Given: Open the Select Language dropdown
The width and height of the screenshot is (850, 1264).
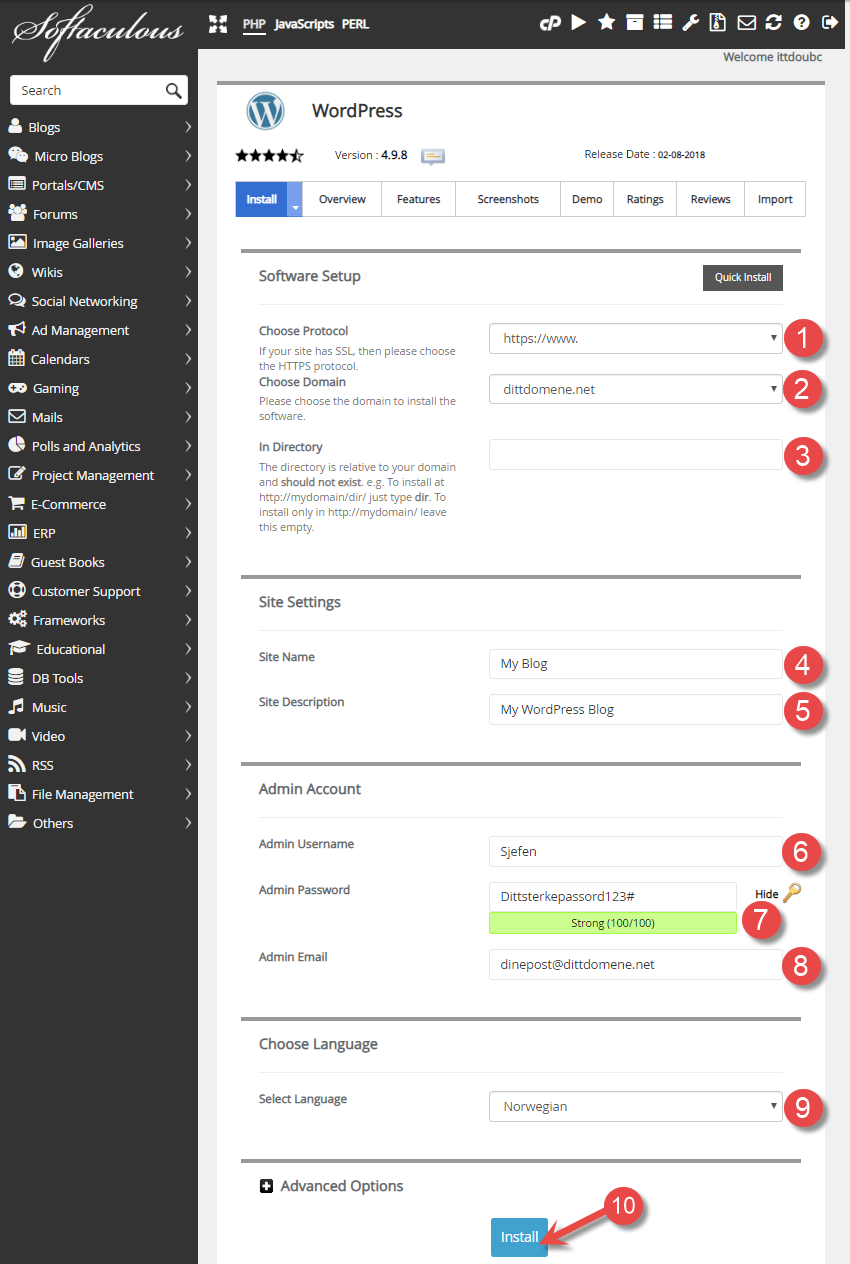Looking at the screenshot, I should tap(635, 1107).
